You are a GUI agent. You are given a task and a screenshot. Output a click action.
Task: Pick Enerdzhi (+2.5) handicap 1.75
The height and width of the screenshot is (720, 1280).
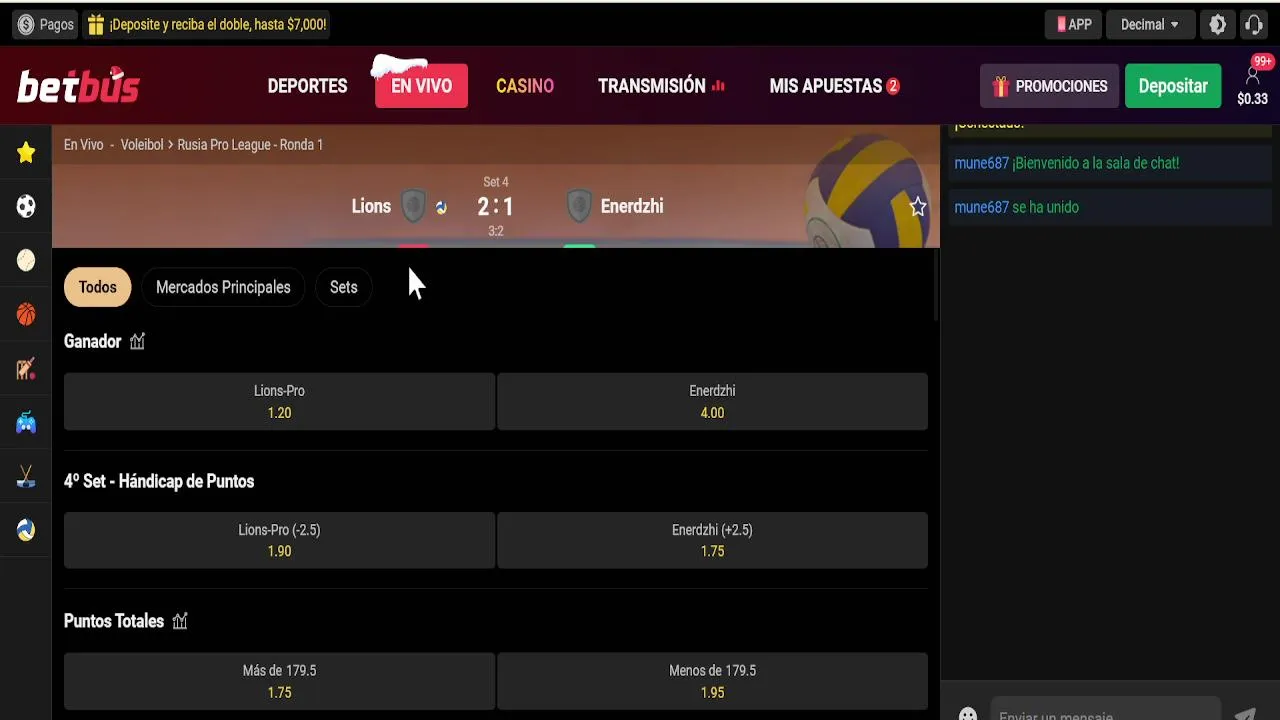tap(712, 540)
